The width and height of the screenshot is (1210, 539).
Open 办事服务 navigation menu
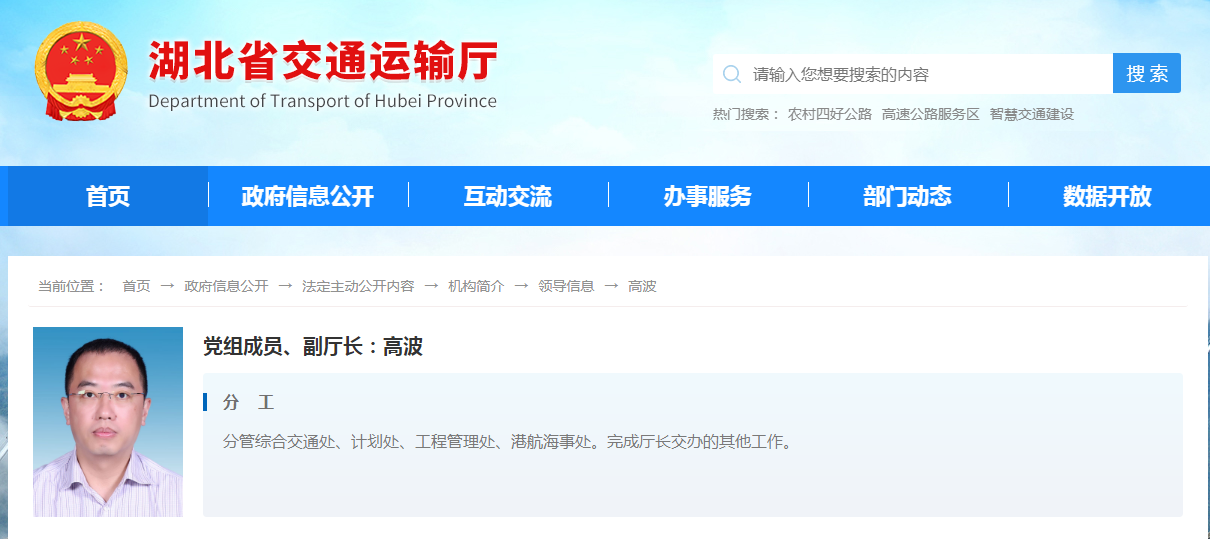(x=708, y=196)
